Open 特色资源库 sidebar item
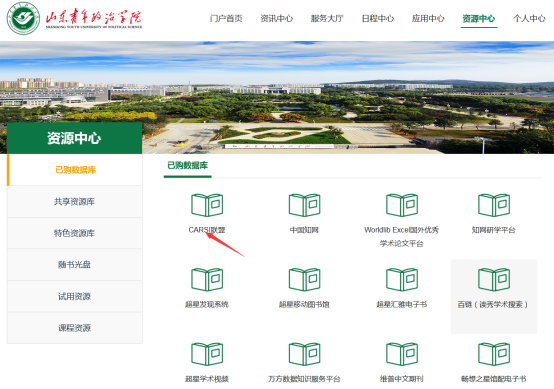This screenshot has height=389, width=554. click(75, 233)
